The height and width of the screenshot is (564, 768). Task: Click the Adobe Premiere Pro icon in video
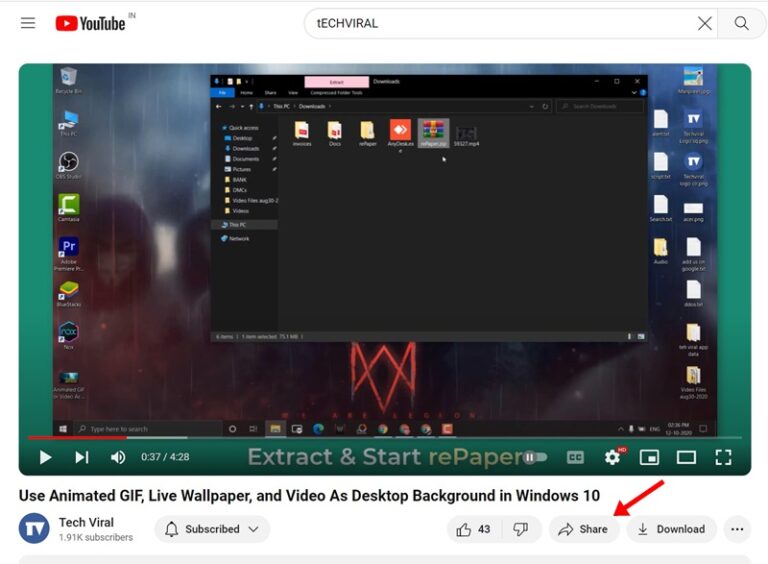69,253
